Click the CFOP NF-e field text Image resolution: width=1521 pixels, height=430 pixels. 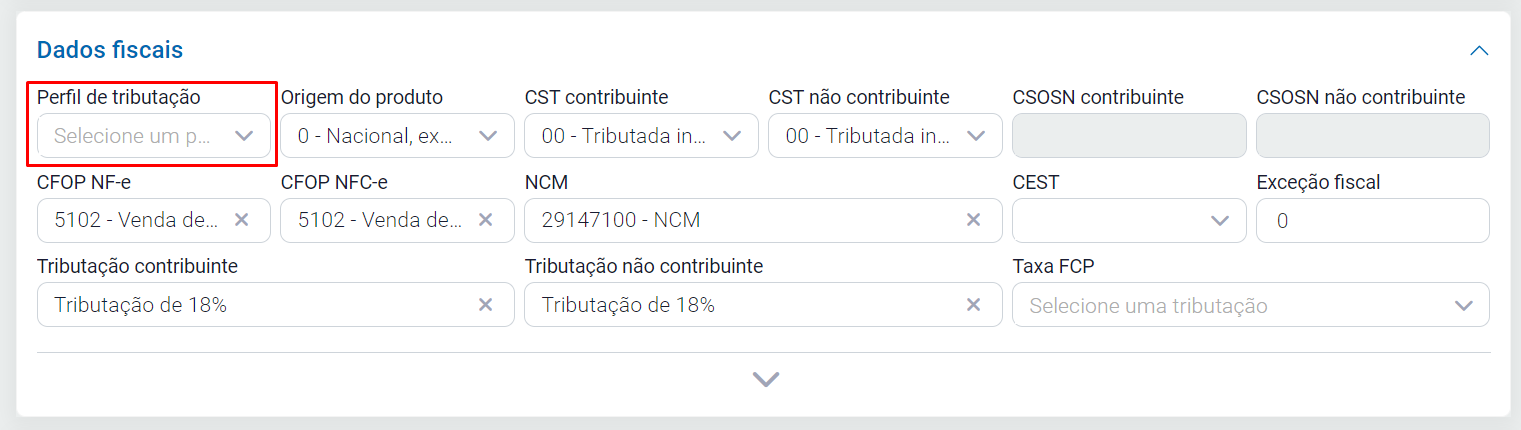coord(136,220)
